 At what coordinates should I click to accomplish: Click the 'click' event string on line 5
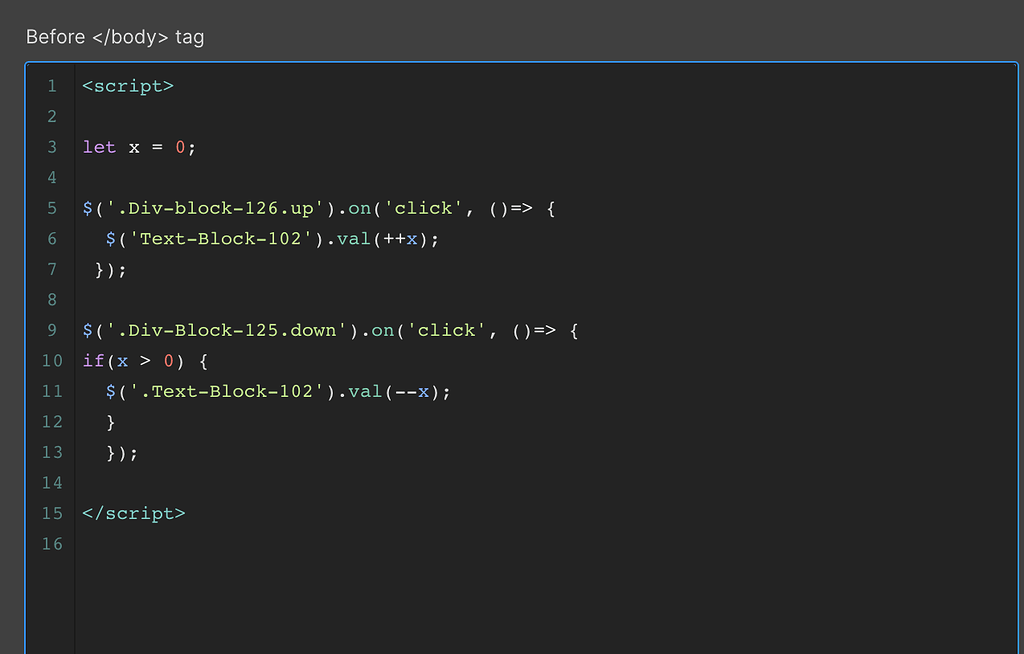click(x=425, y=208)
